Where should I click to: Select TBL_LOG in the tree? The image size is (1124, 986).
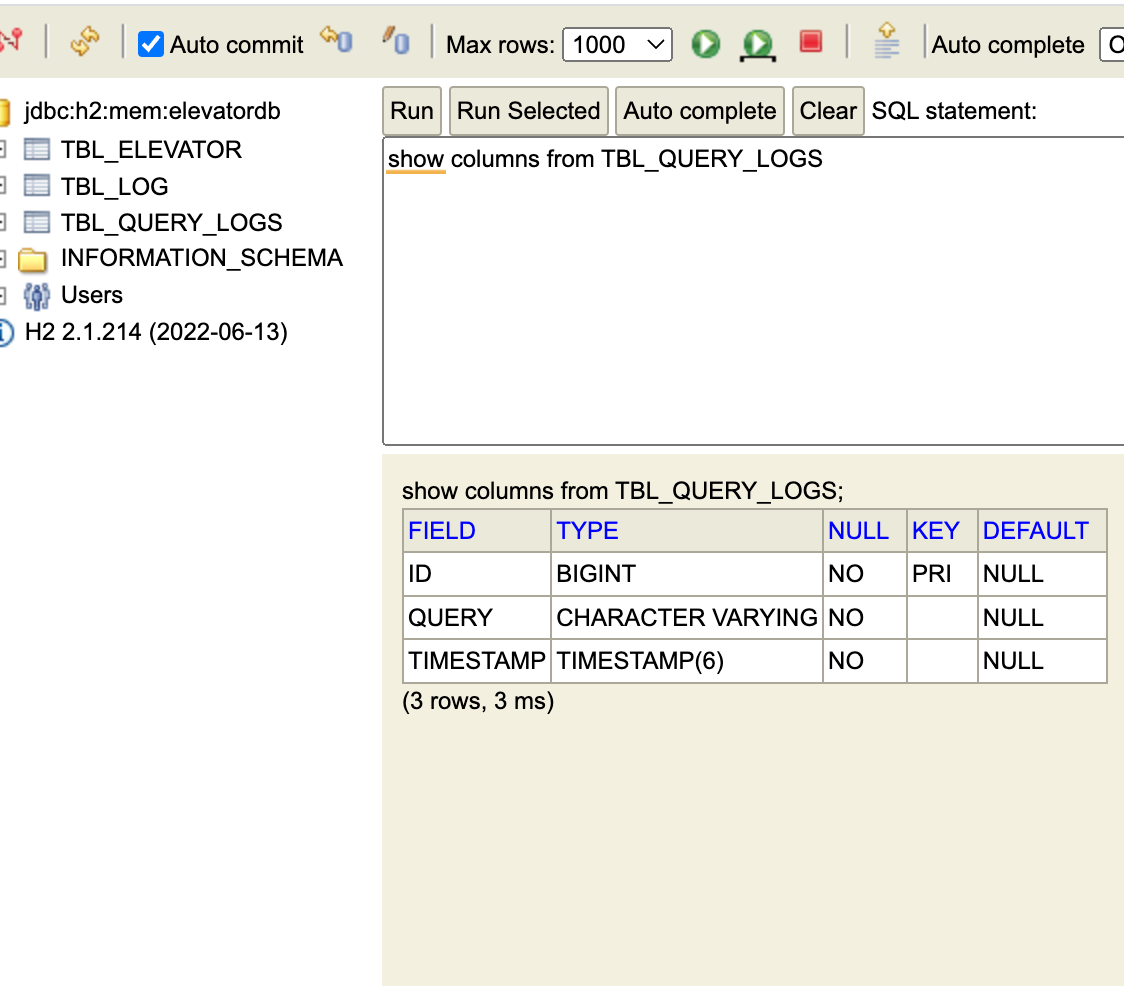point(115,186)
